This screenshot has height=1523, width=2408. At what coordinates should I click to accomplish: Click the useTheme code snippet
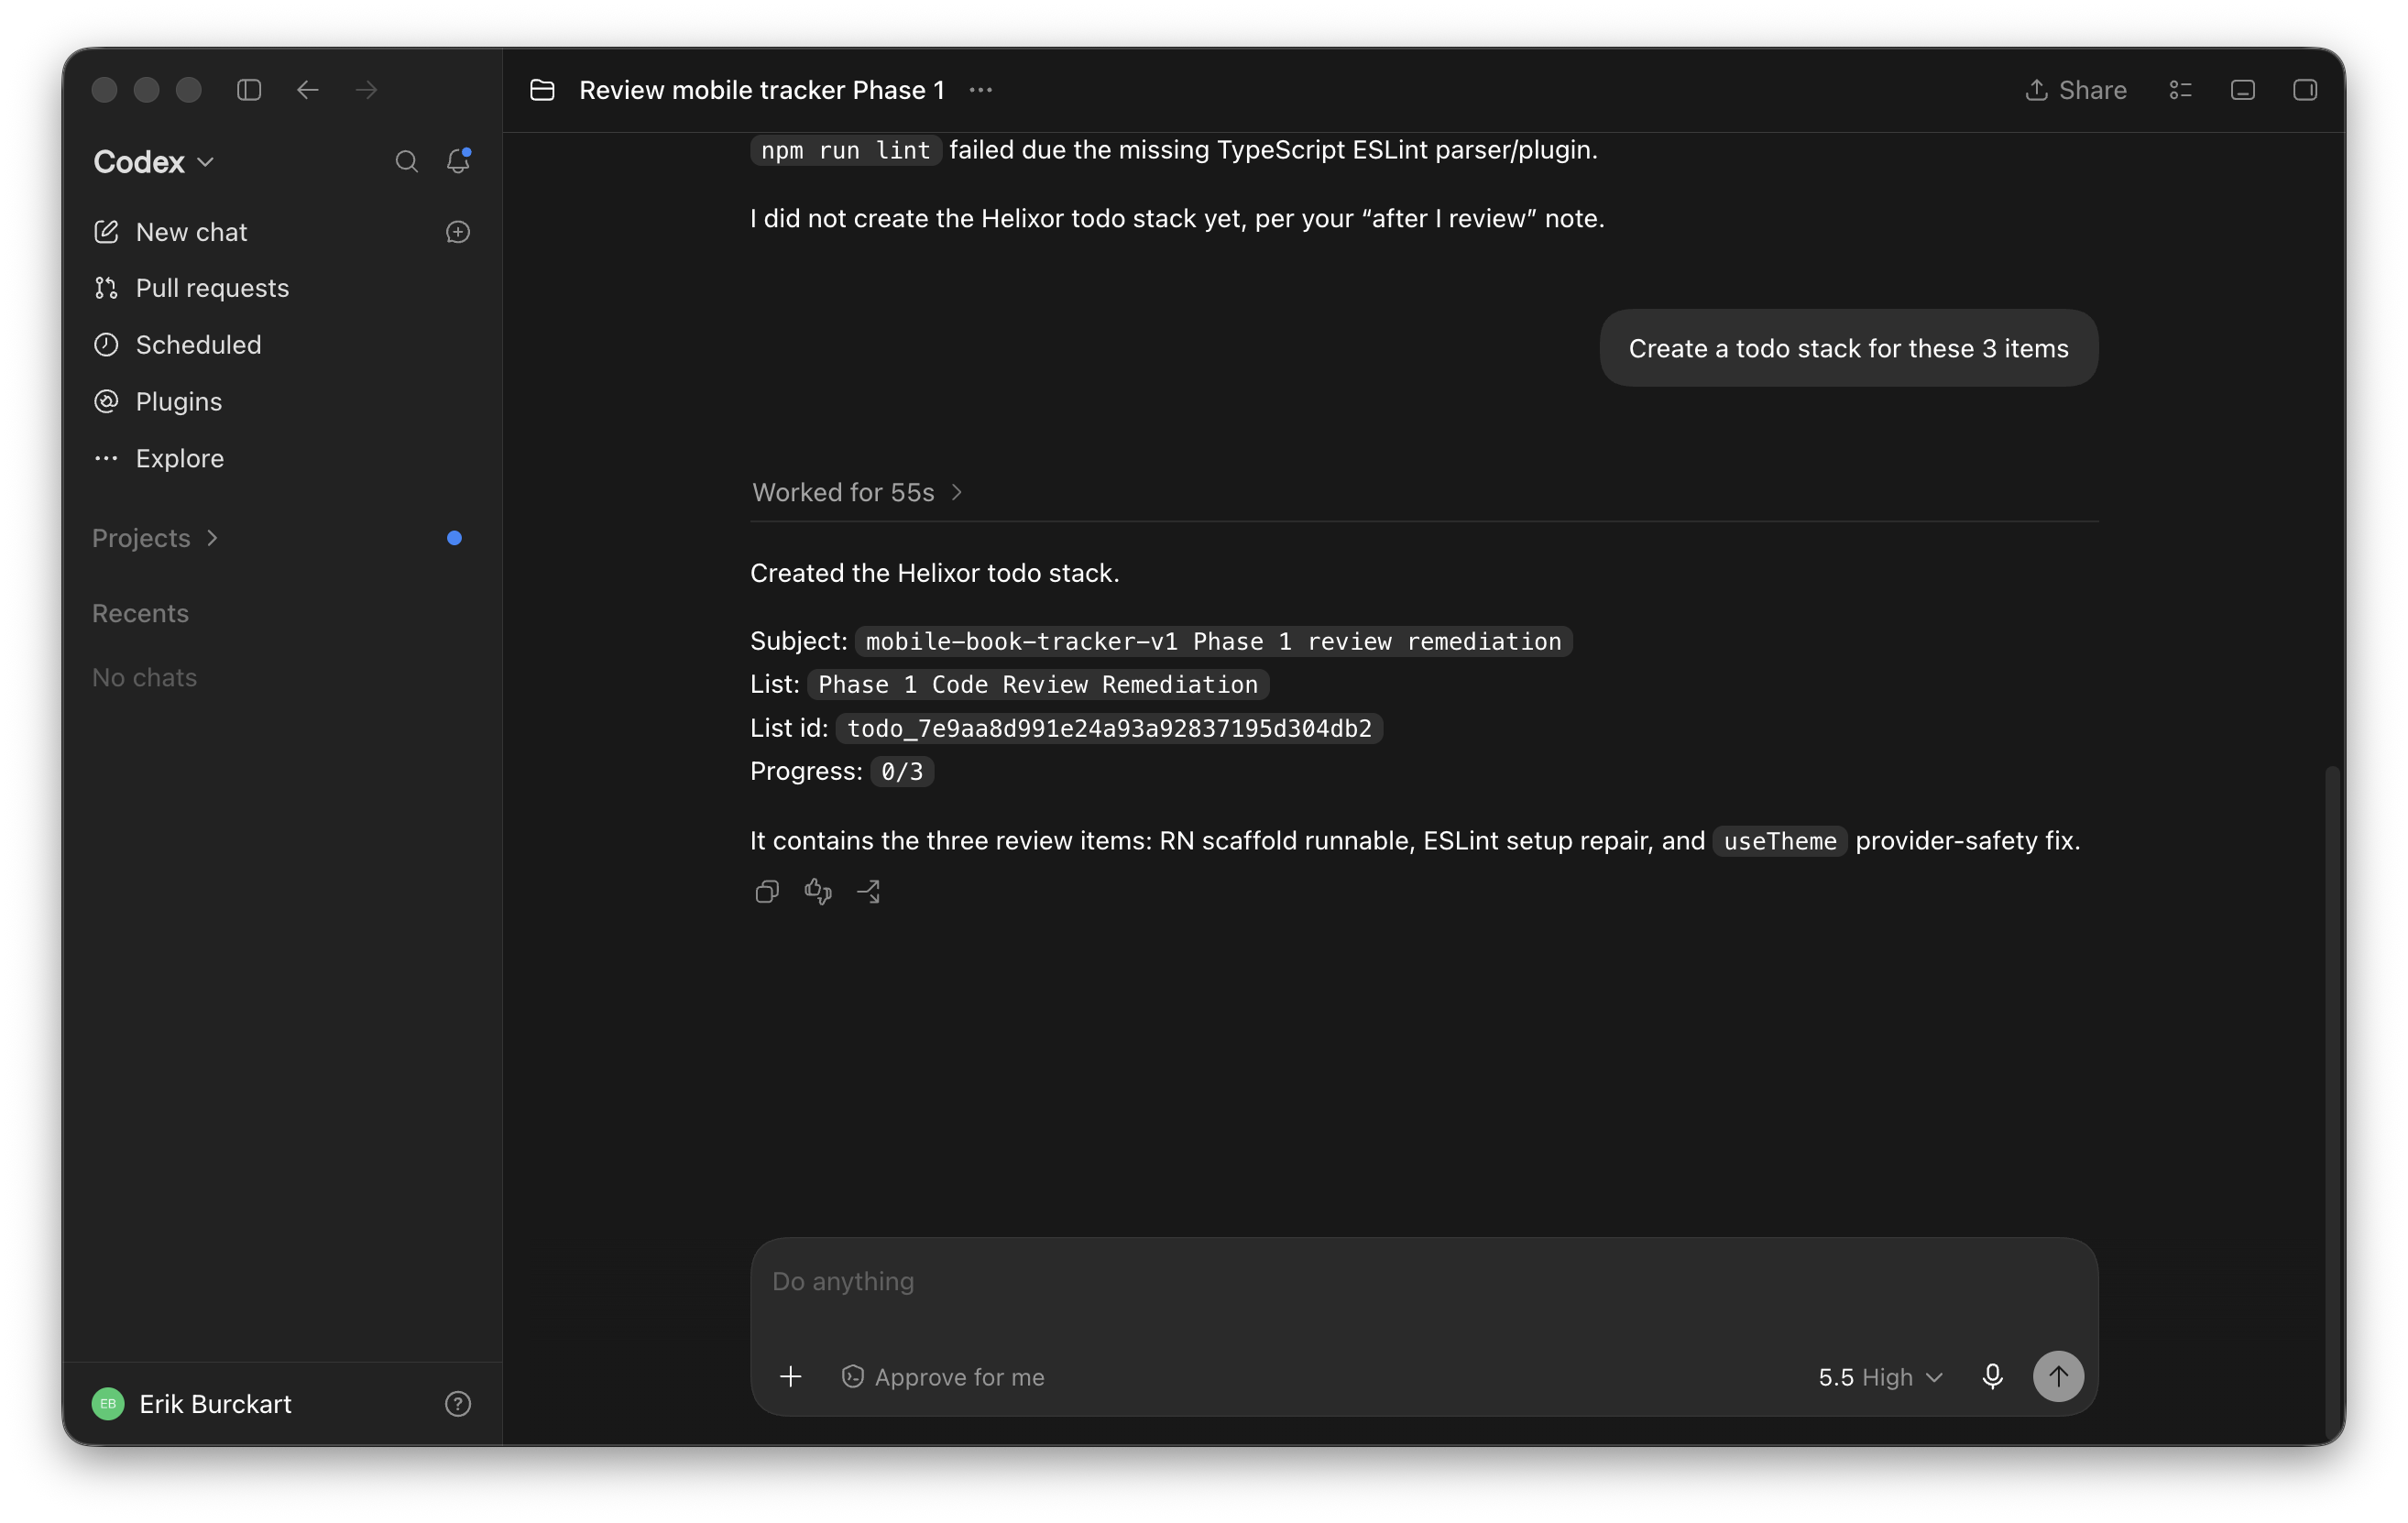pyautogui.click(x=1780, y=841)
